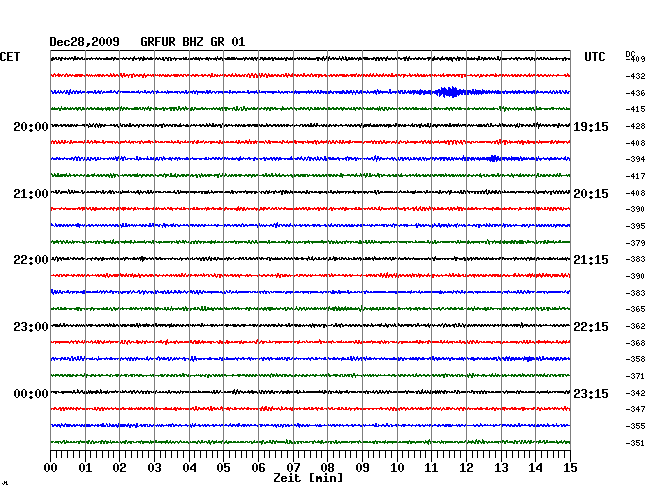The width and height of the screenshot is (650, 494).
Task: Click minute axis tick label 13
Action: point(501,468)
